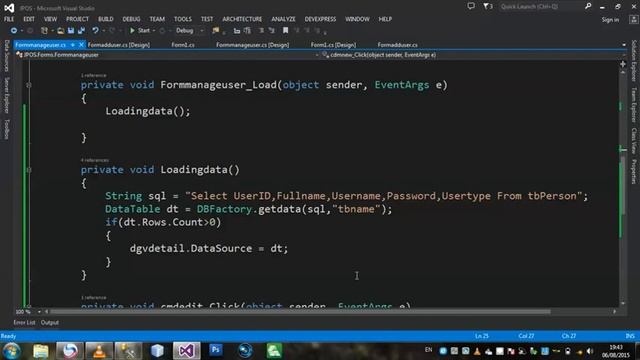Click the decrease indent toolbar icon
This screenshot has width=640, height=360.
tap(237, 31)
